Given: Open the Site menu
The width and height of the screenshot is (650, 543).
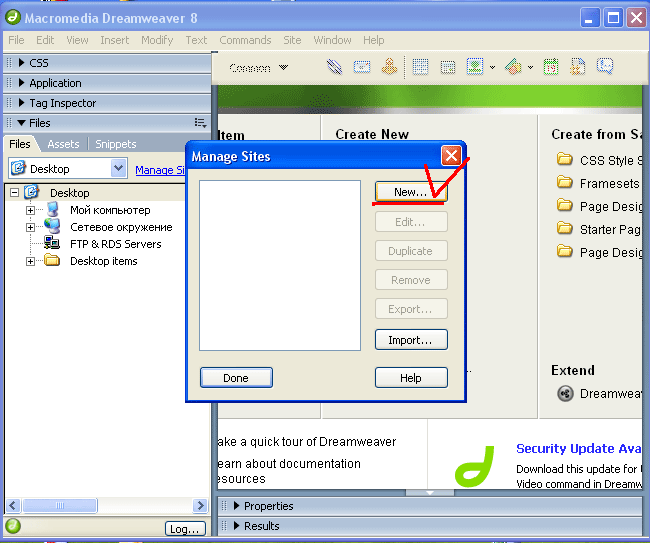Looking at the screenshot, I should click(292, 40).
